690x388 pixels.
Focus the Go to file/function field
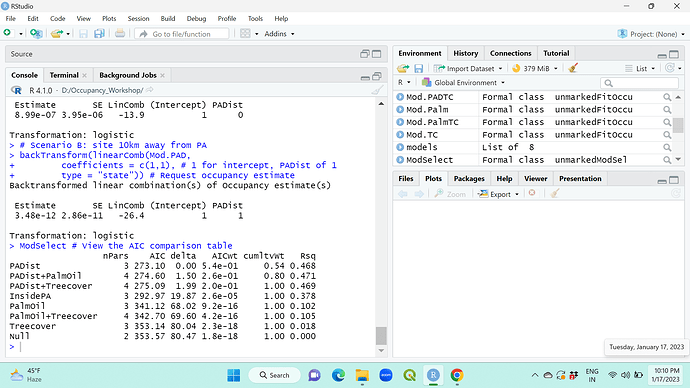coord(182,34)
